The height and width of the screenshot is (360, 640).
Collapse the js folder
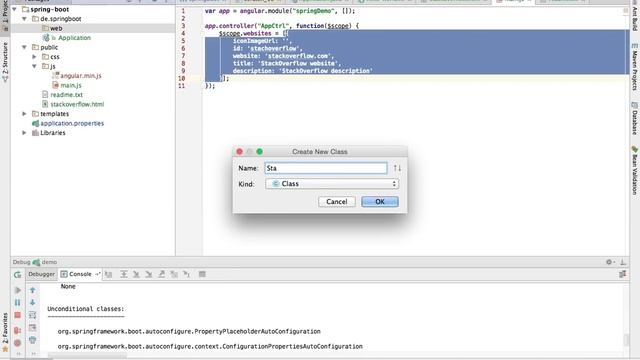tap(34, 66)
